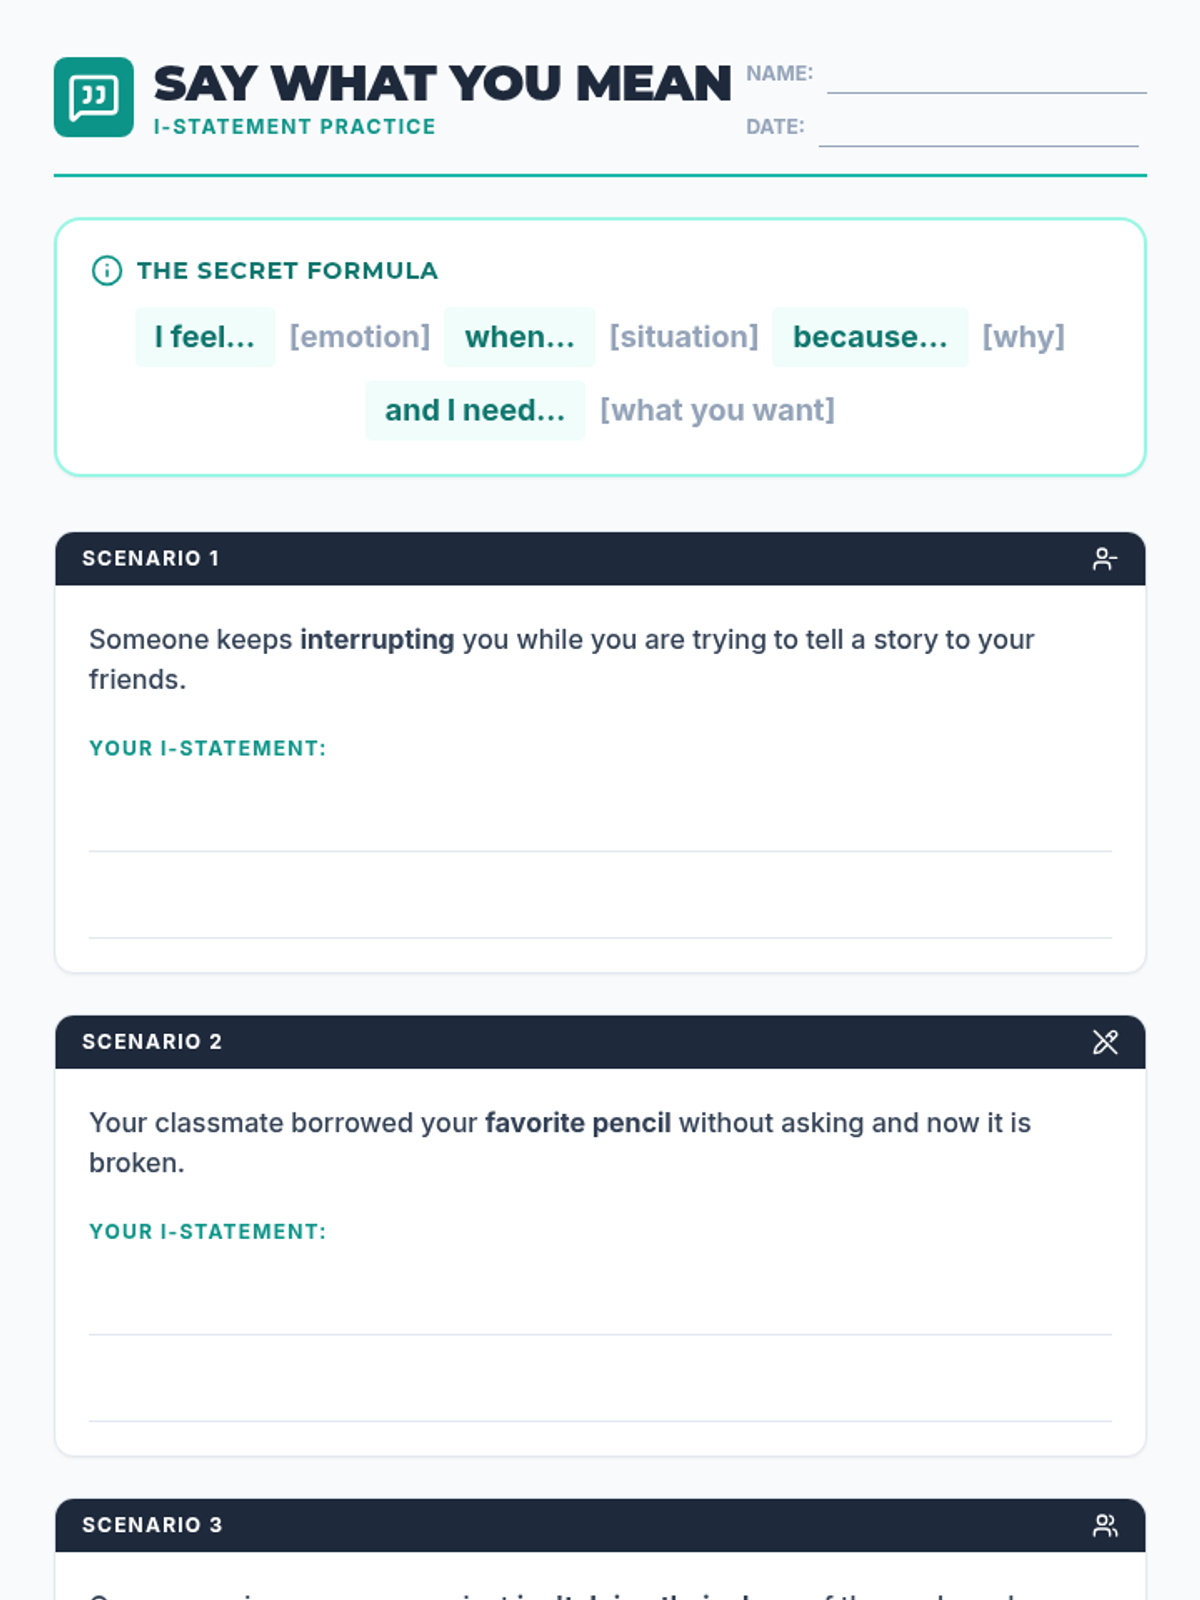Click the Scenario 2 header bar title
1200x1600 pixels.
tap(152, 1042)
